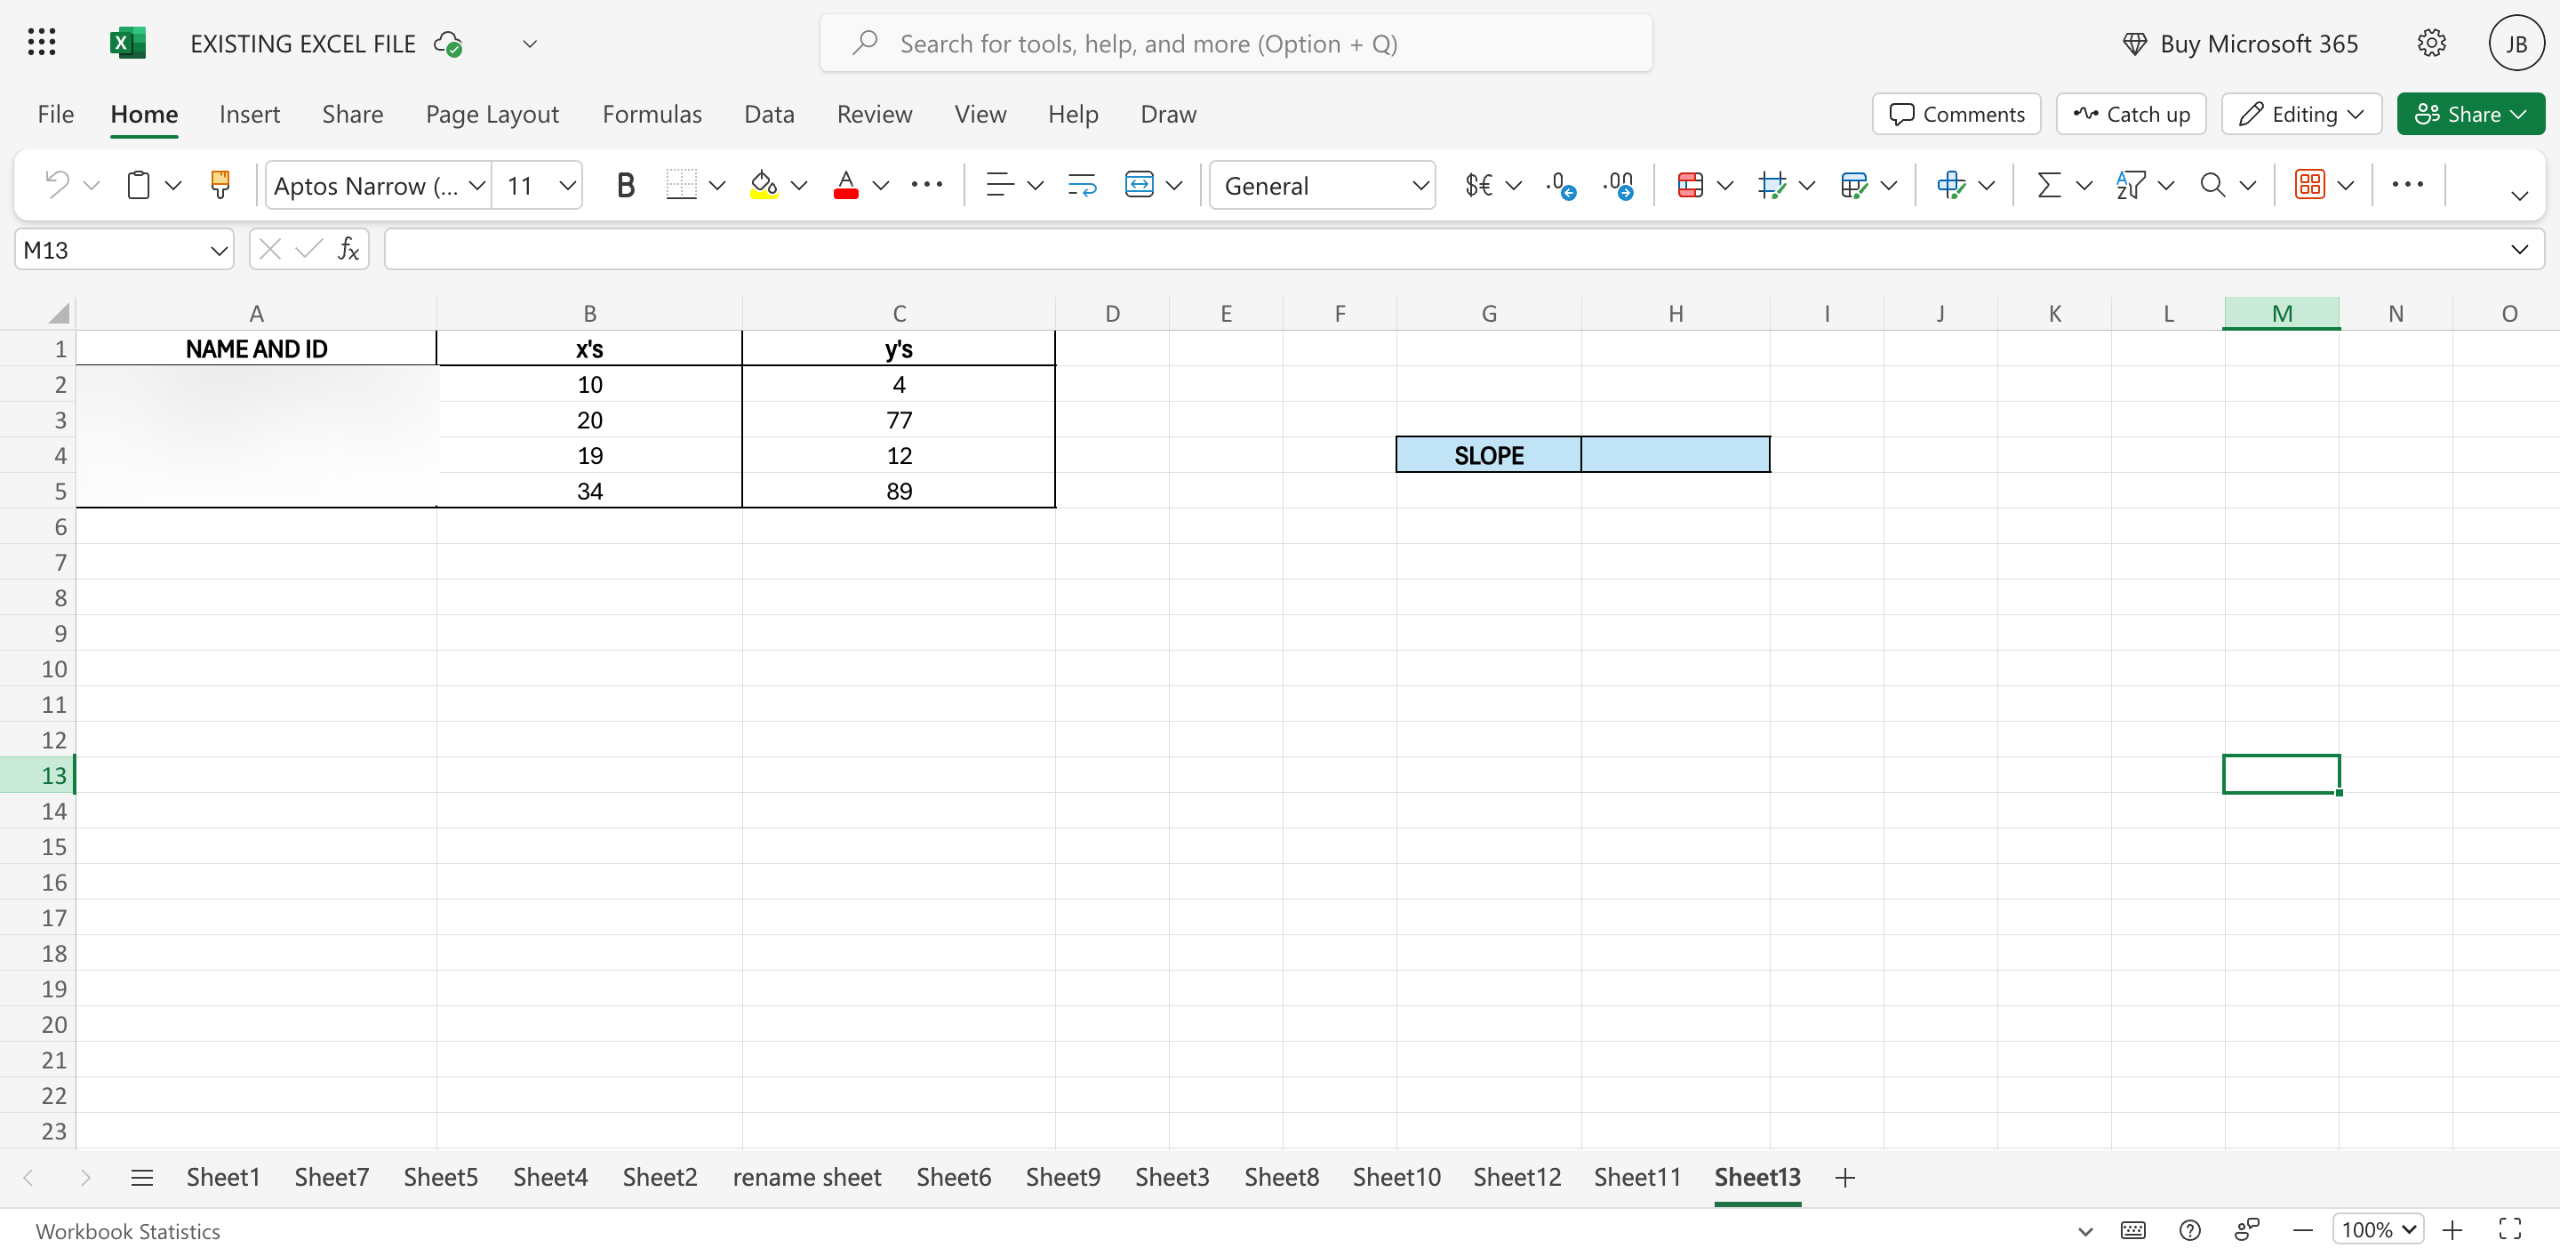Click Increase Decimal icon
2560x1248 pixels.
click(x=1560, y=185)
